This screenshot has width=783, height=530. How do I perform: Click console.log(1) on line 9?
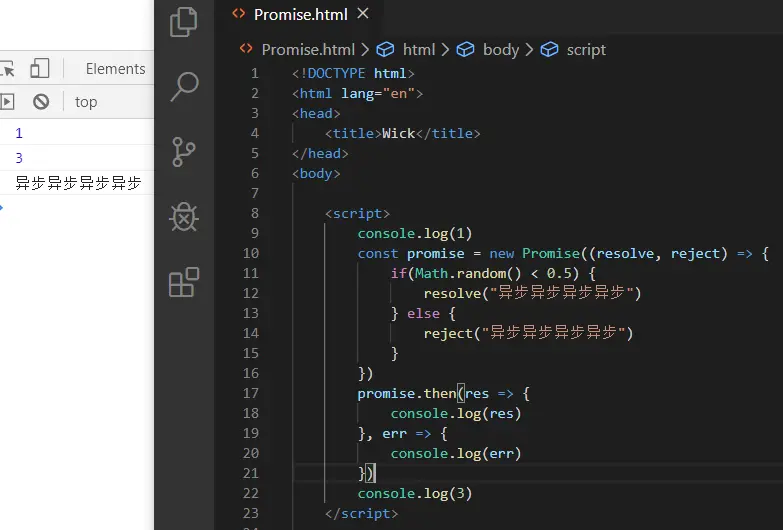[414, 233]
